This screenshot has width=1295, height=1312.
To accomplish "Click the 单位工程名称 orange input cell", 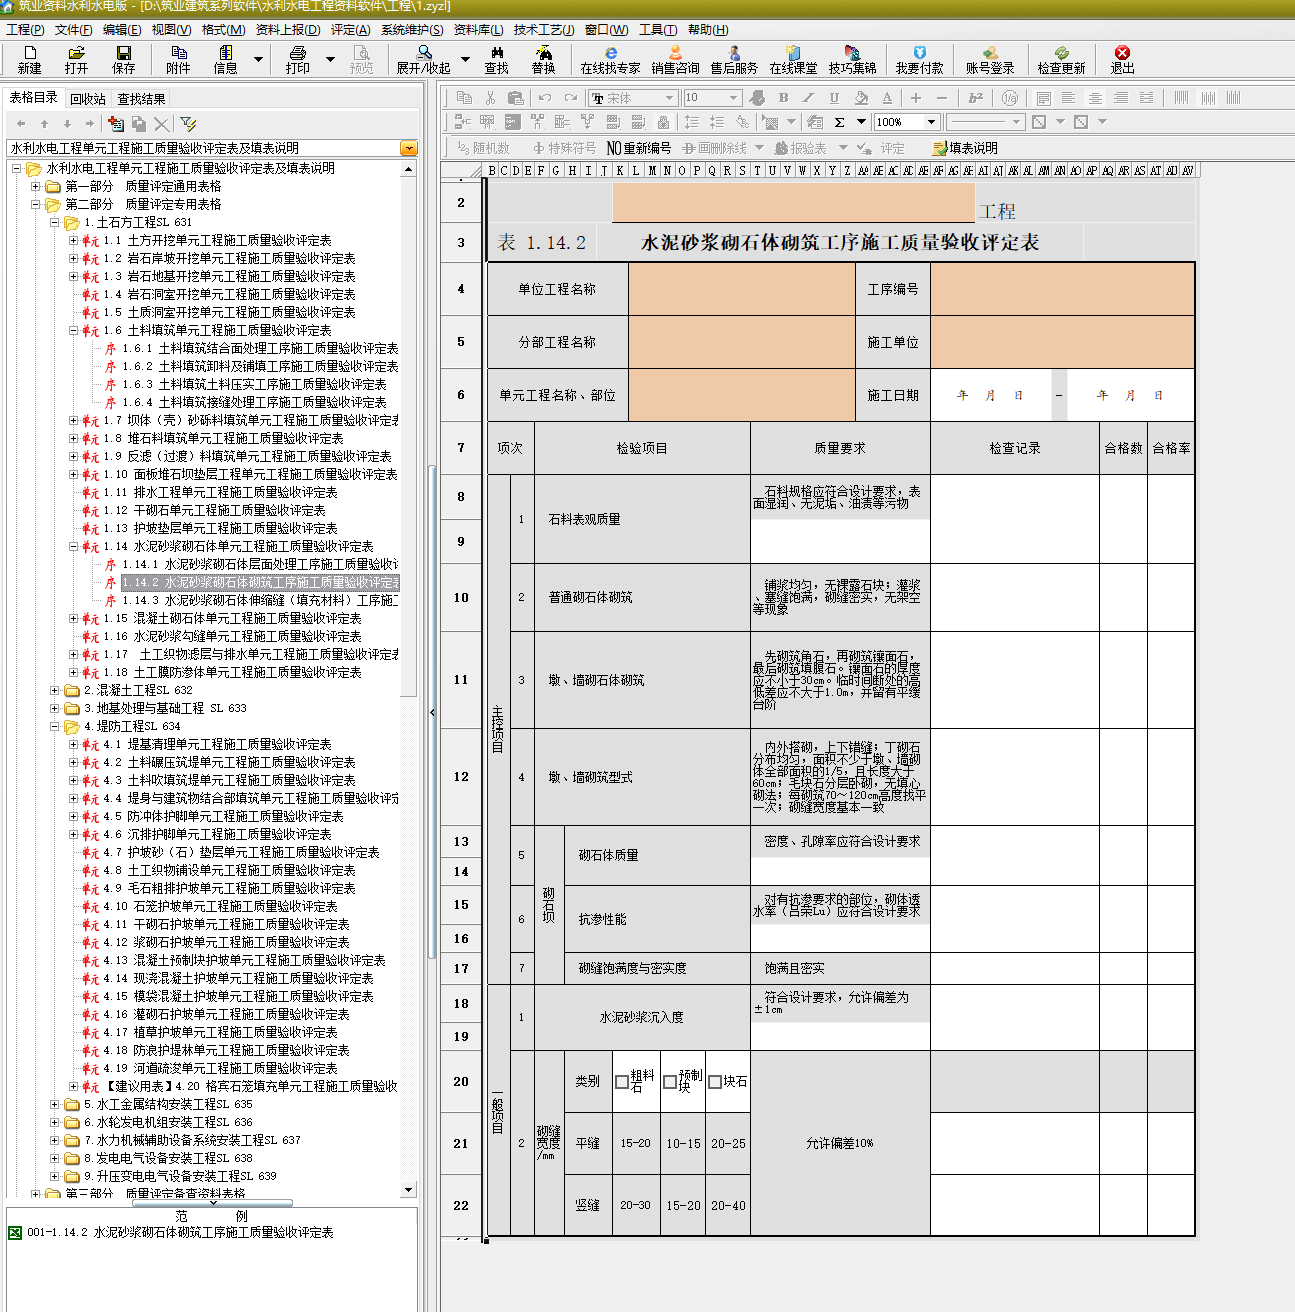I will (741, 289).
